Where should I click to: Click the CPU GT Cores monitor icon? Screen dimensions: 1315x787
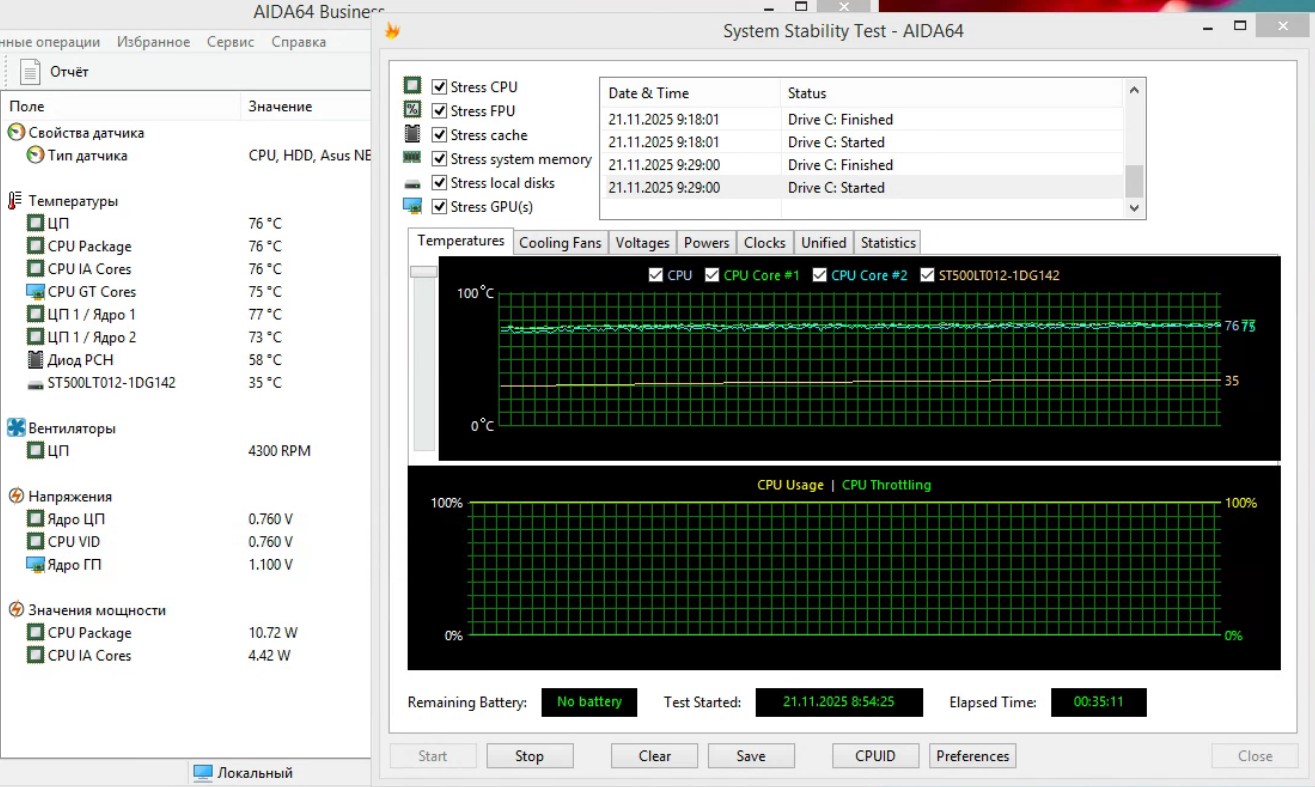35,292
